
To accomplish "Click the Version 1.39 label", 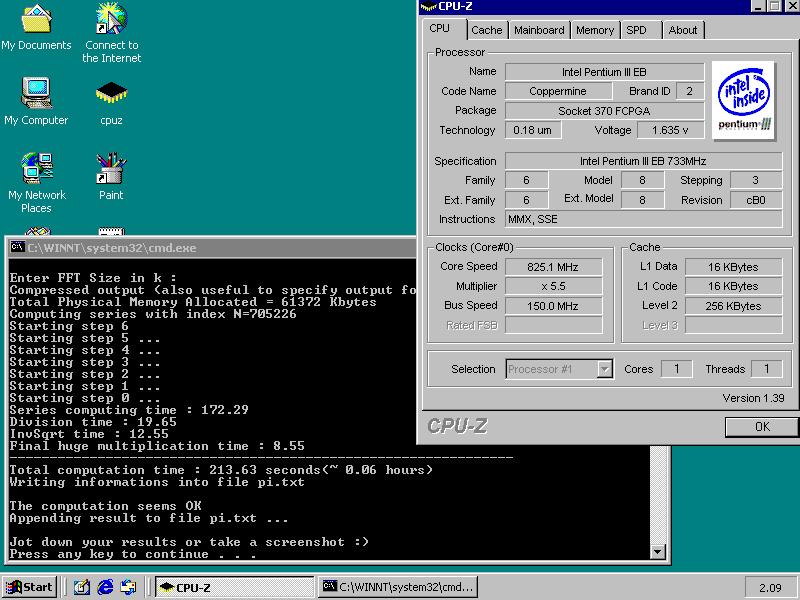I will point(753,398).
